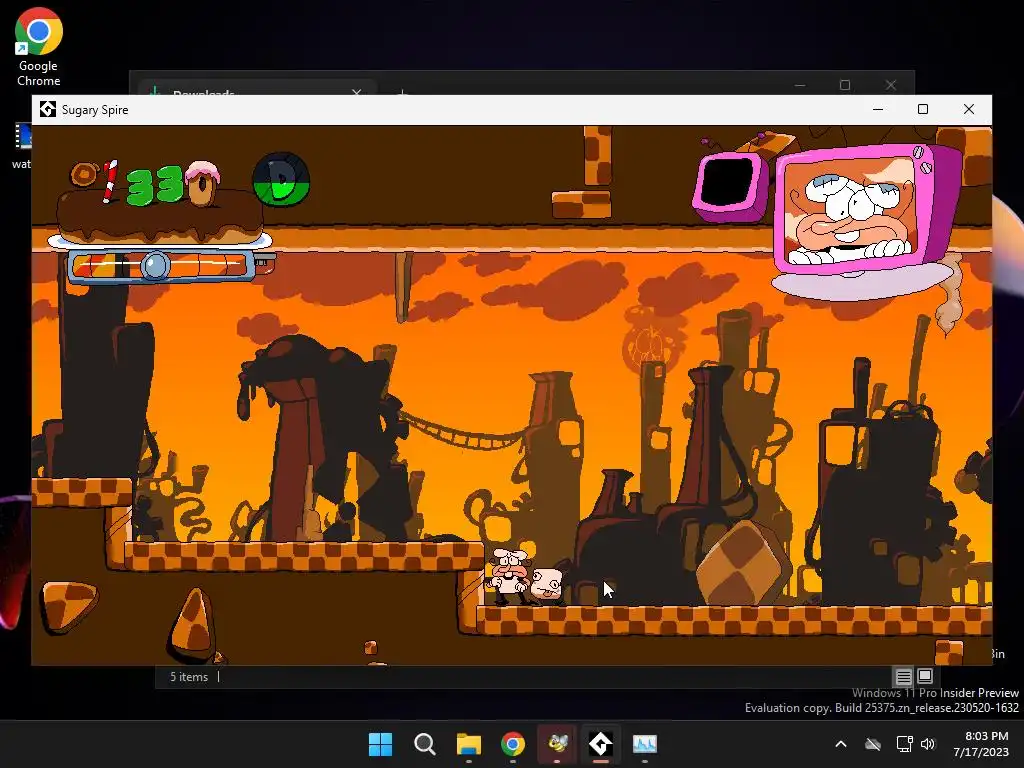The width and height of the screenshot is (1024, 768).
Task: Click the large wafer block in the level
Action: (x=741, y=562)
